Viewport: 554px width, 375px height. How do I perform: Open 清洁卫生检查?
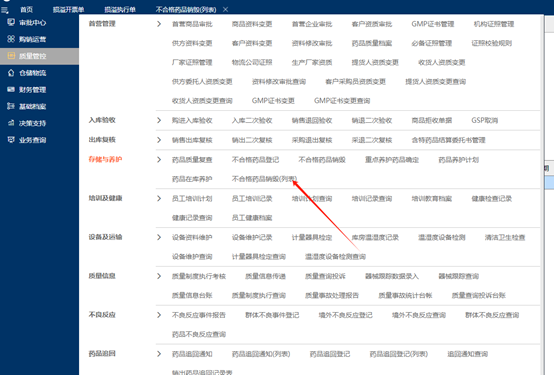(x=505, y=238)
